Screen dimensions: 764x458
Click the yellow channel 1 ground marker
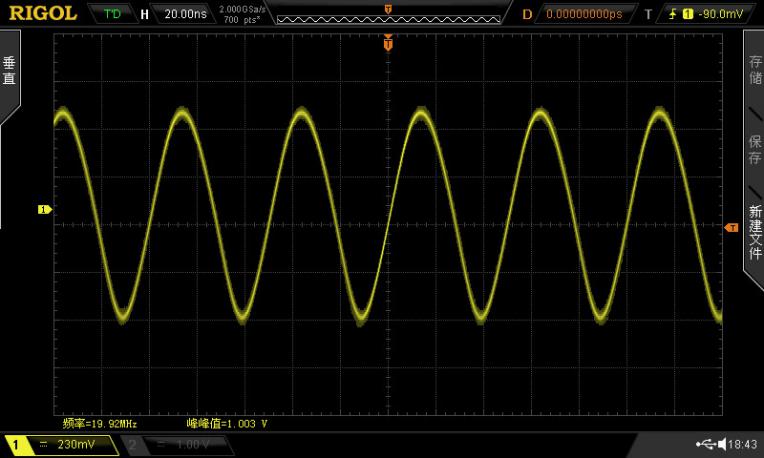45,210
